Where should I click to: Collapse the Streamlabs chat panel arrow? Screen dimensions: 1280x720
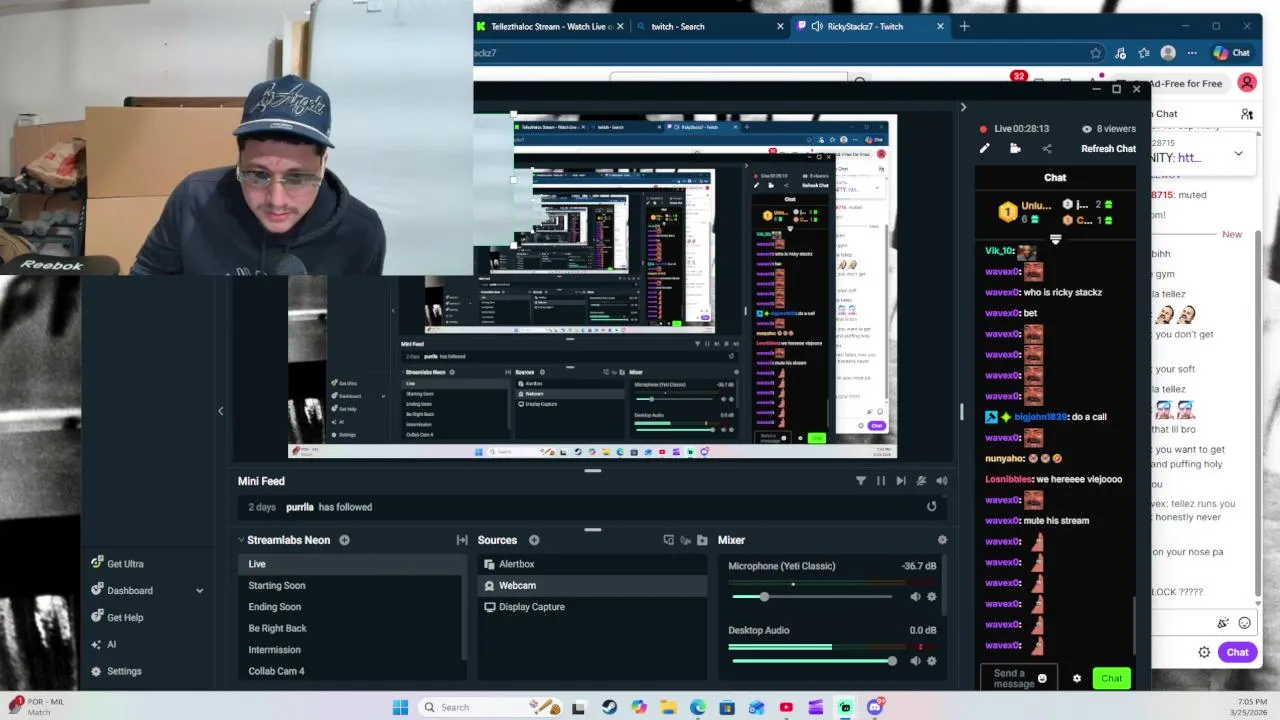pyautogui.click(x=963, y=107)
